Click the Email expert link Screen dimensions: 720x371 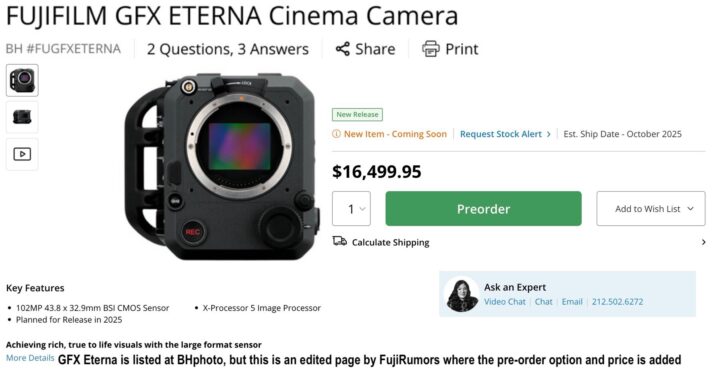click(x=572, y=302)
